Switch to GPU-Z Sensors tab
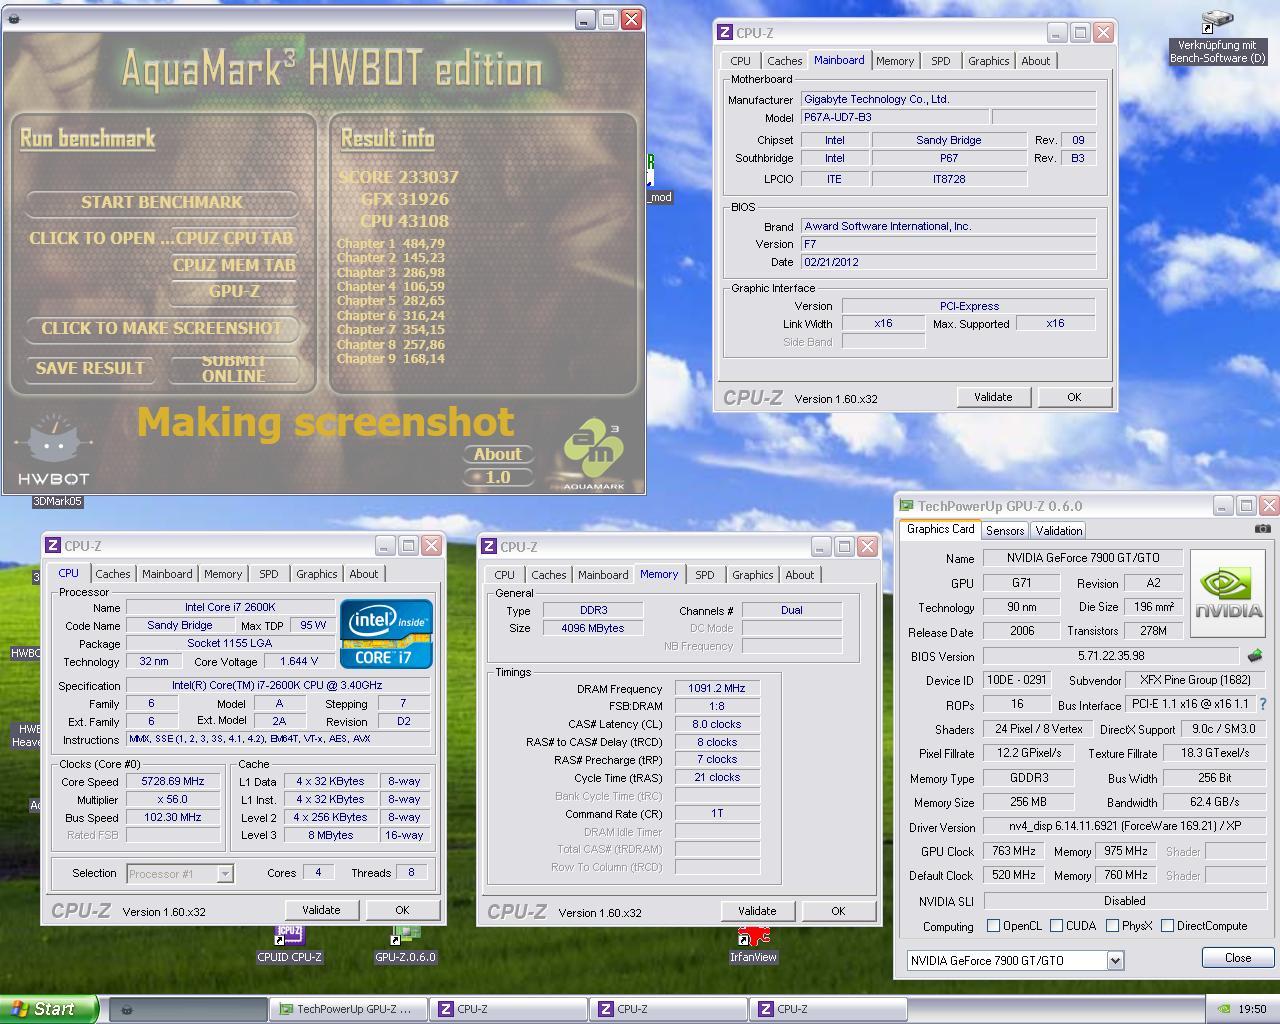Screen dimensions: 1280x1024 point(1005,531)
